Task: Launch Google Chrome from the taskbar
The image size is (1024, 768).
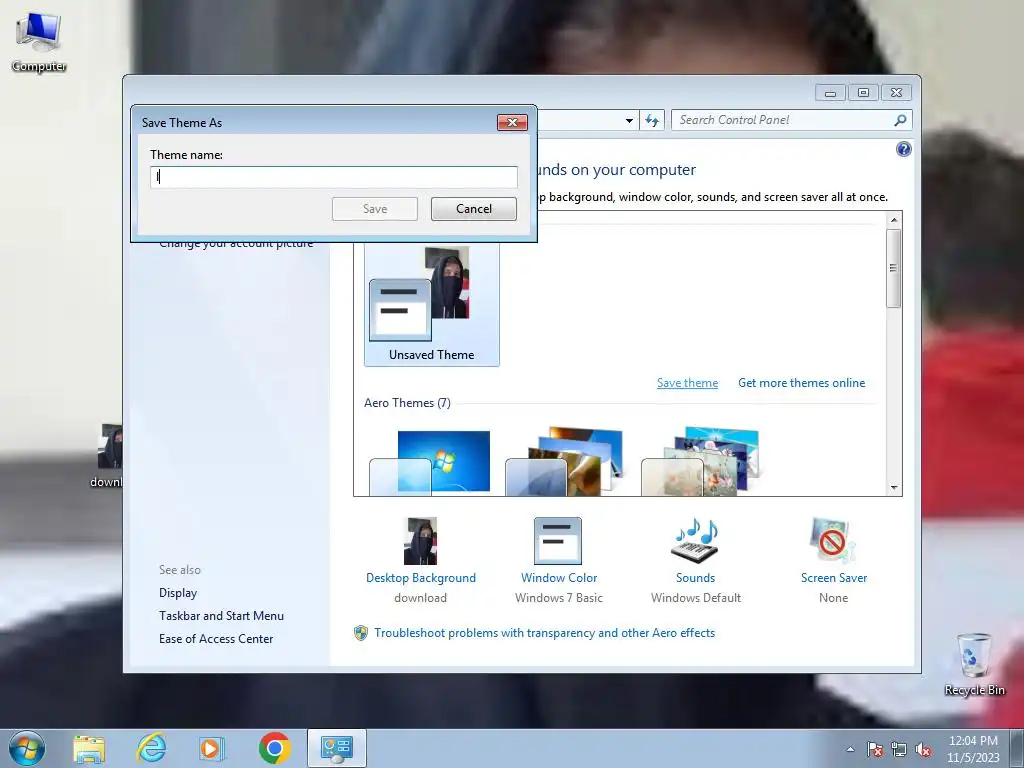Action: (274, 748)
